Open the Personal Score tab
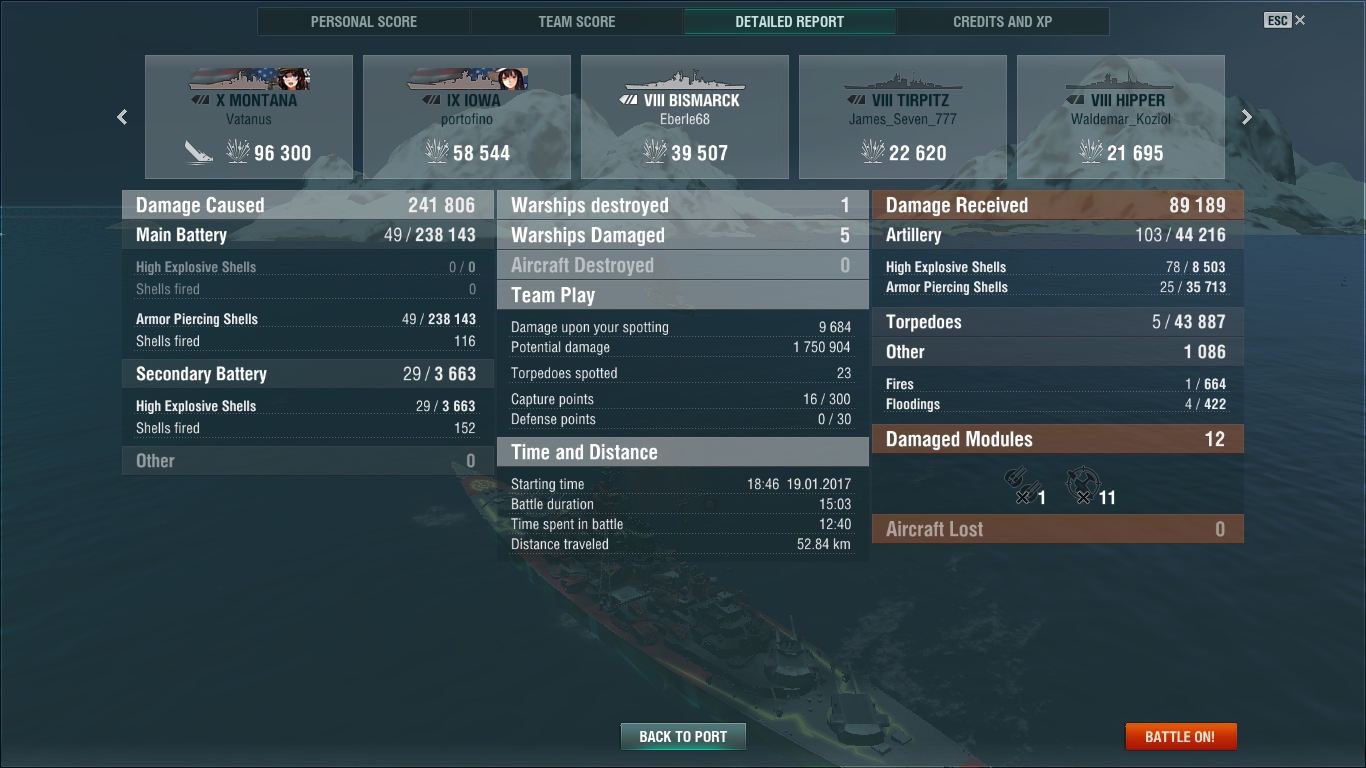Viewport: 1366px width, 768px height. coord(364,21)
